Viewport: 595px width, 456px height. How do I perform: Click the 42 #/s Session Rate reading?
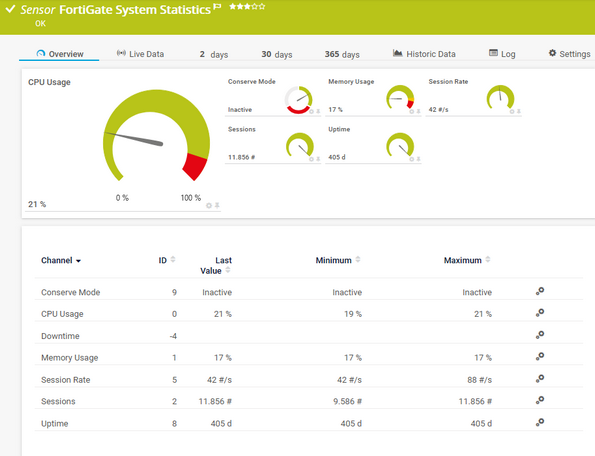(438, 110)
